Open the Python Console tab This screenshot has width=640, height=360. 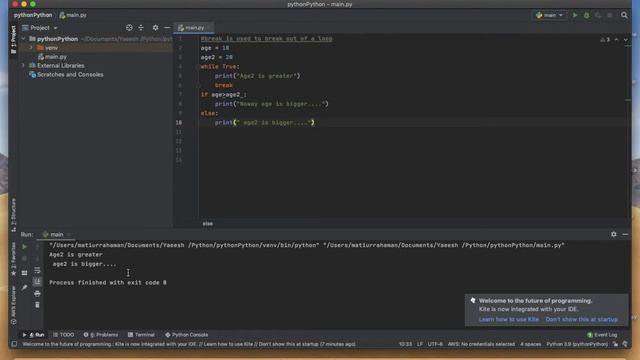tap(187, 335)
